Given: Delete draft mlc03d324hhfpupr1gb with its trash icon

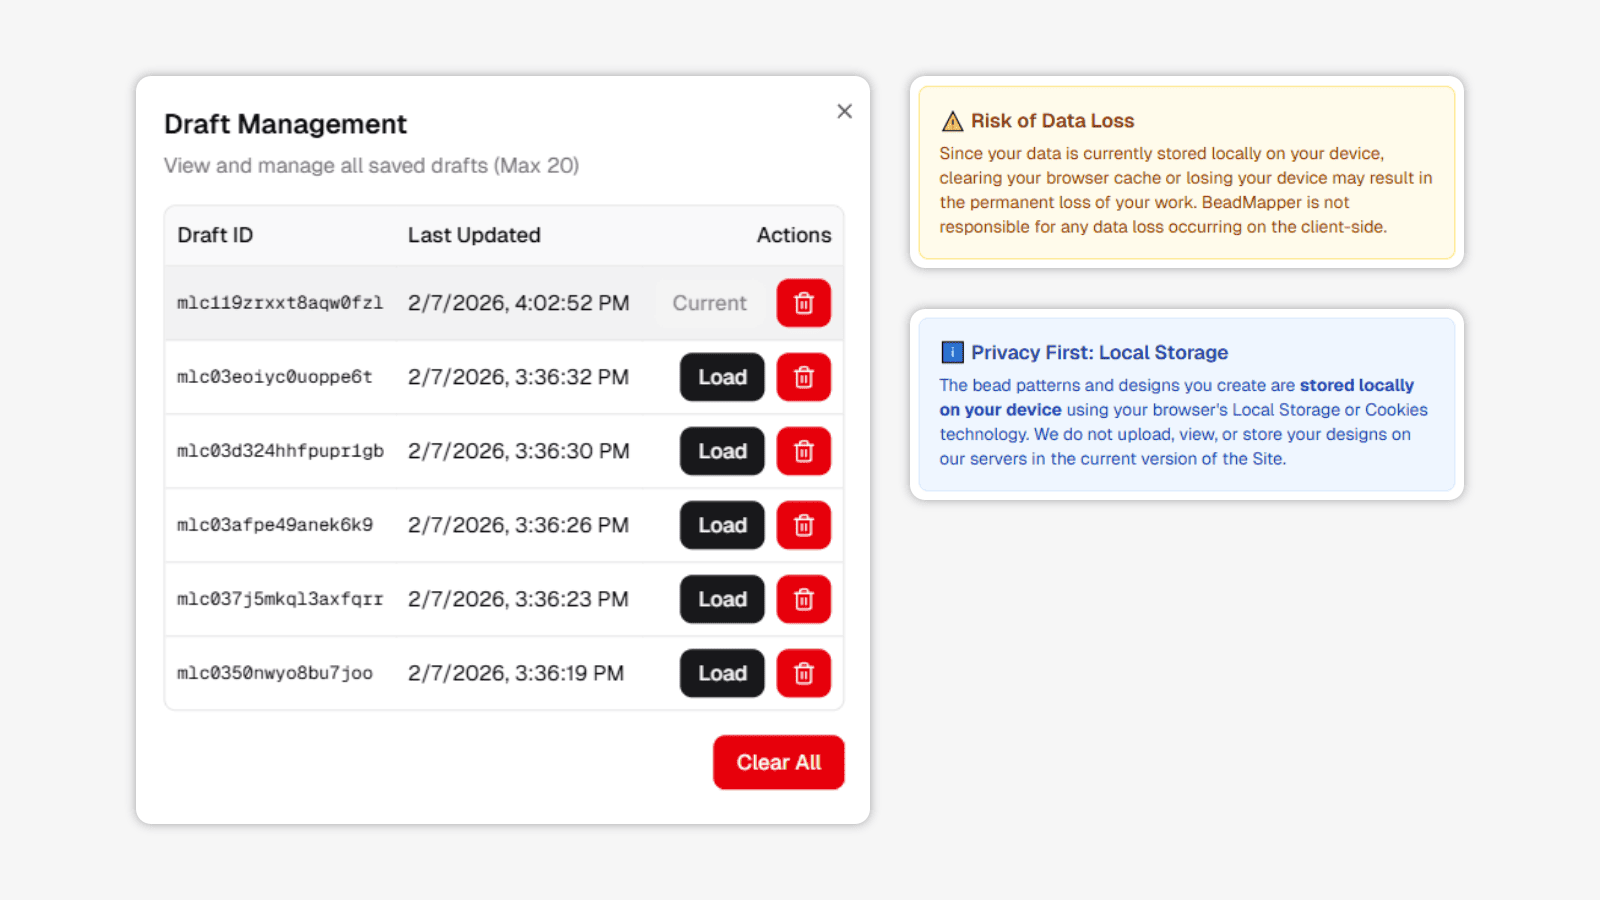Looking at the screenshot, I should pos(803,451).
